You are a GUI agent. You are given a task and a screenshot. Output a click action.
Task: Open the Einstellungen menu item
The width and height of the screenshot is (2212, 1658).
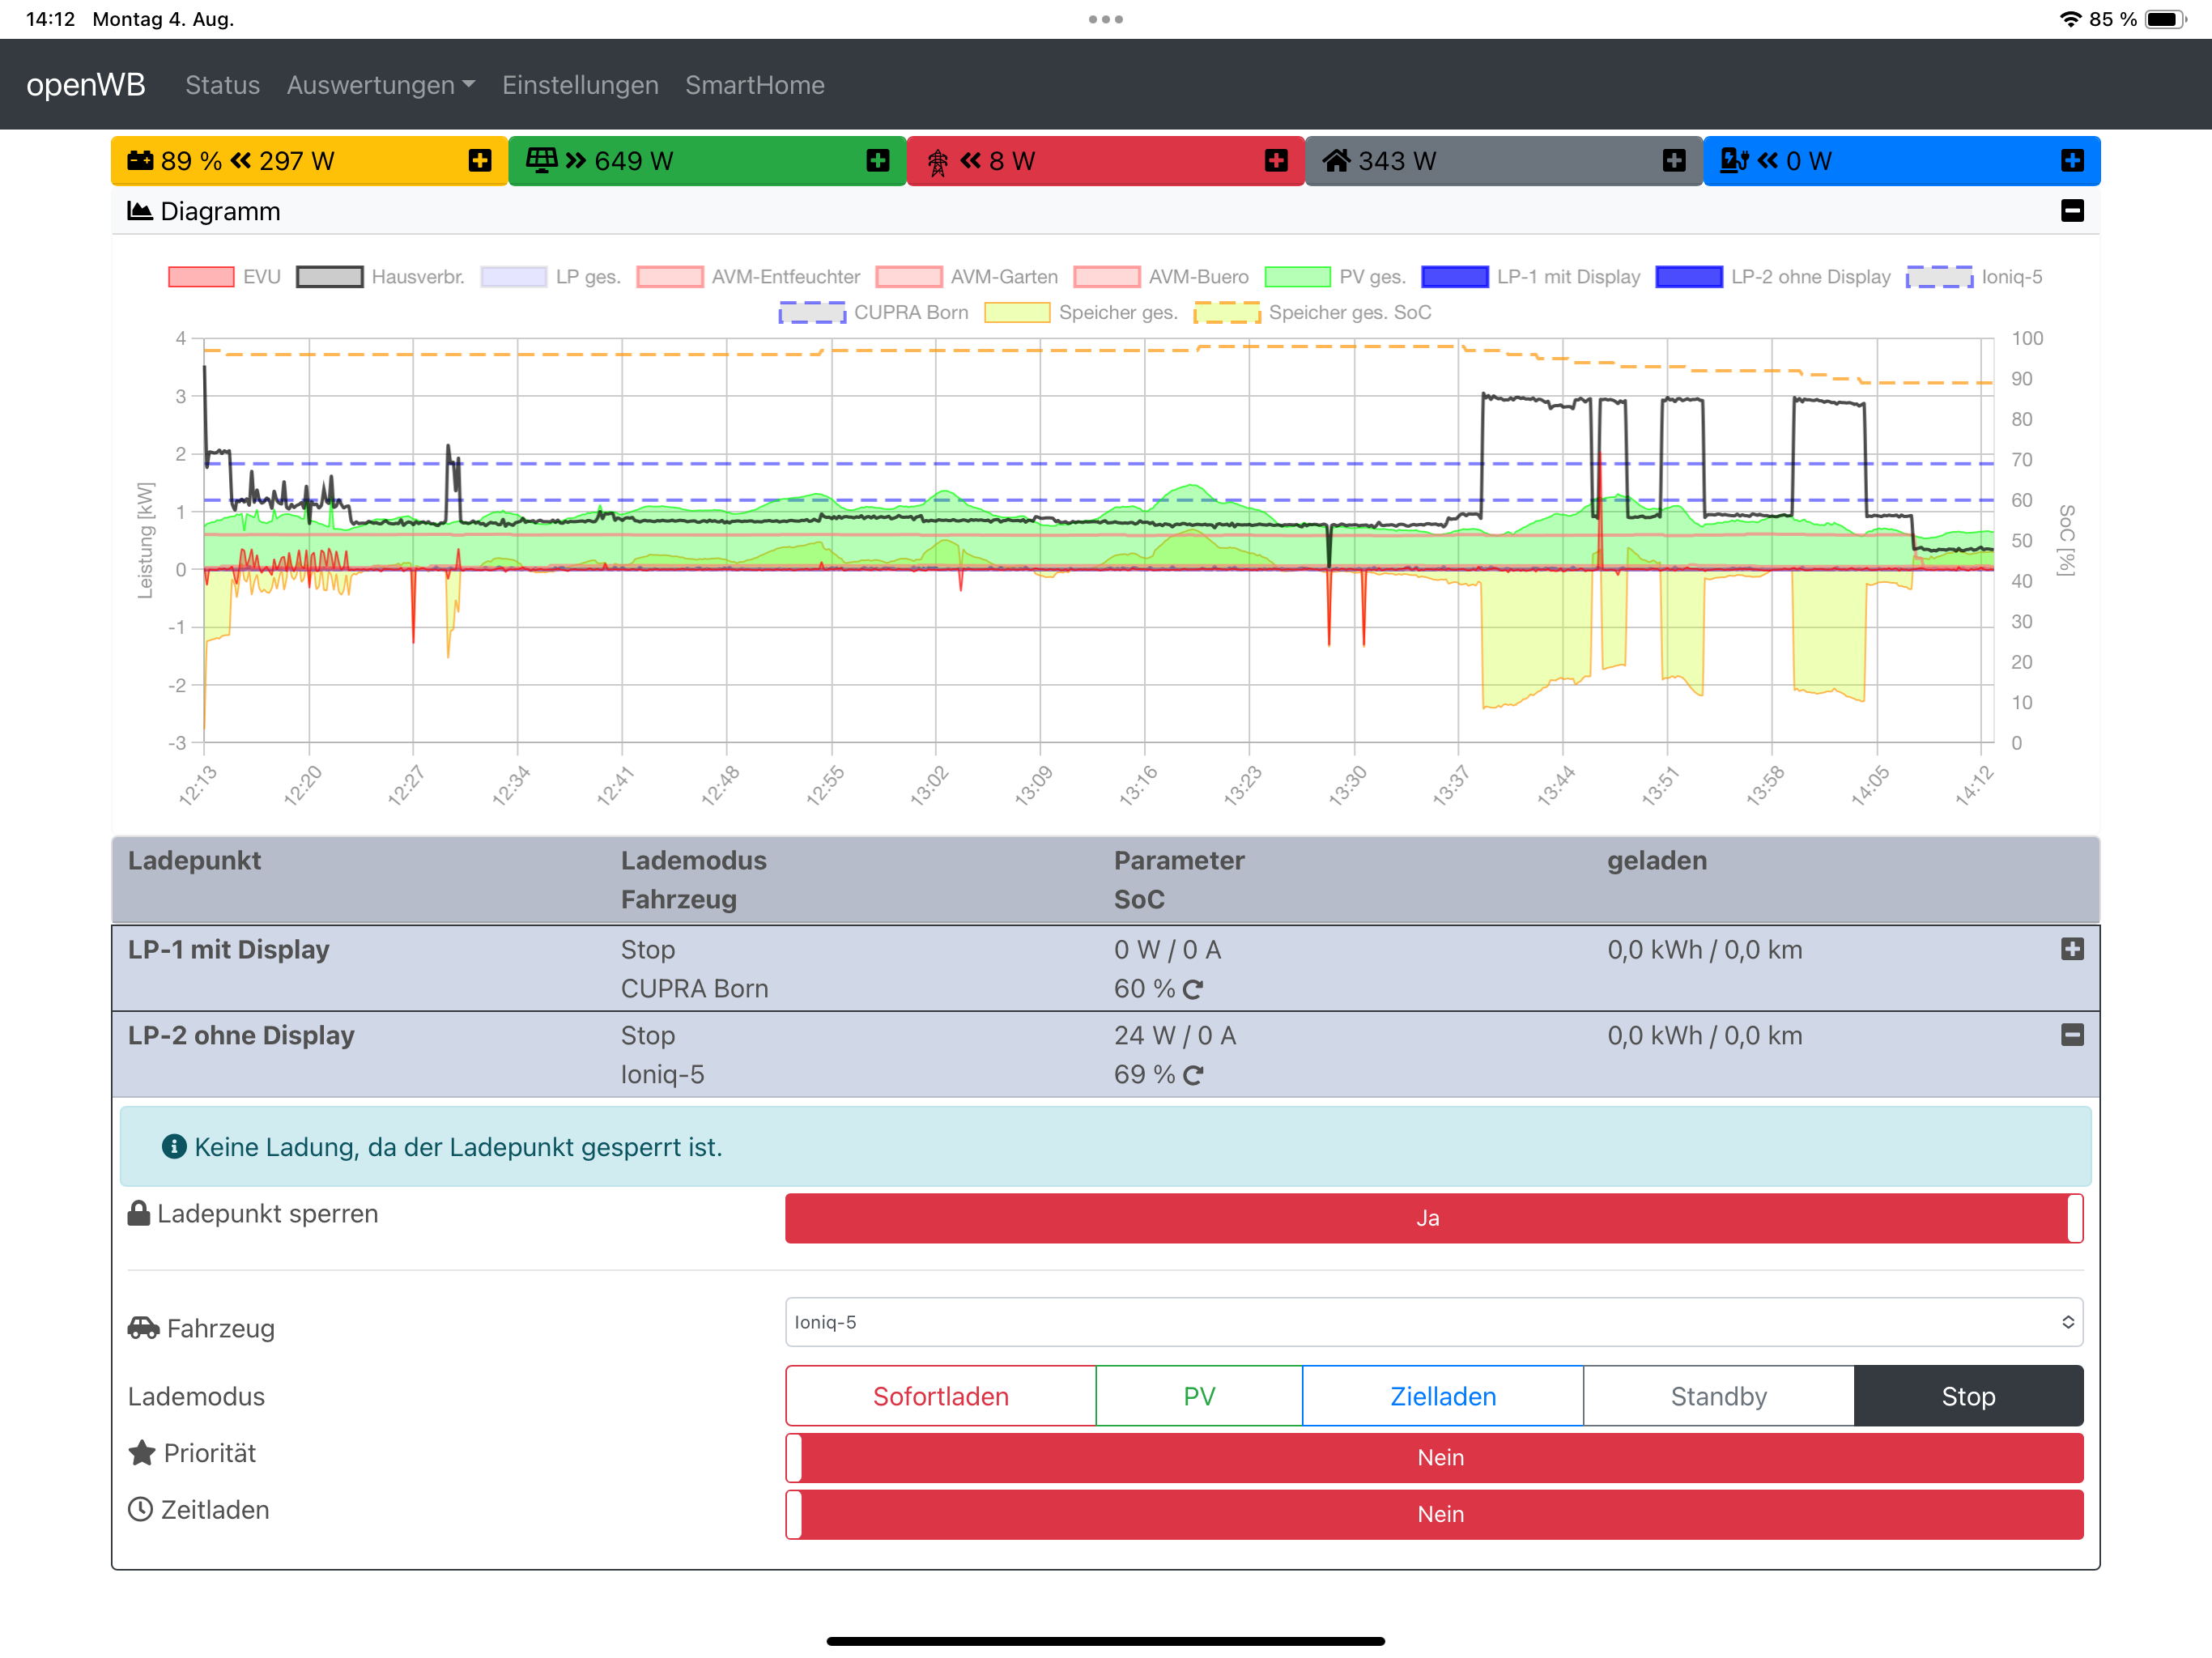tap(580, 85)
